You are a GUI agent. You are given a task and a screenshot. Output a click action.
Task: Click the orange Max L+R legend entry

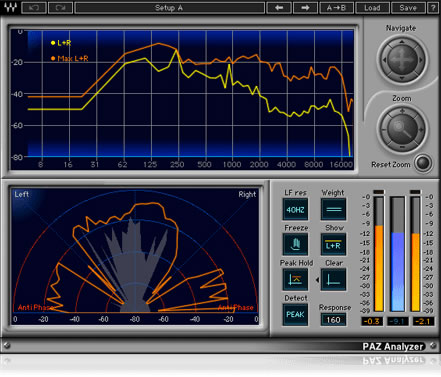point(69,58)
